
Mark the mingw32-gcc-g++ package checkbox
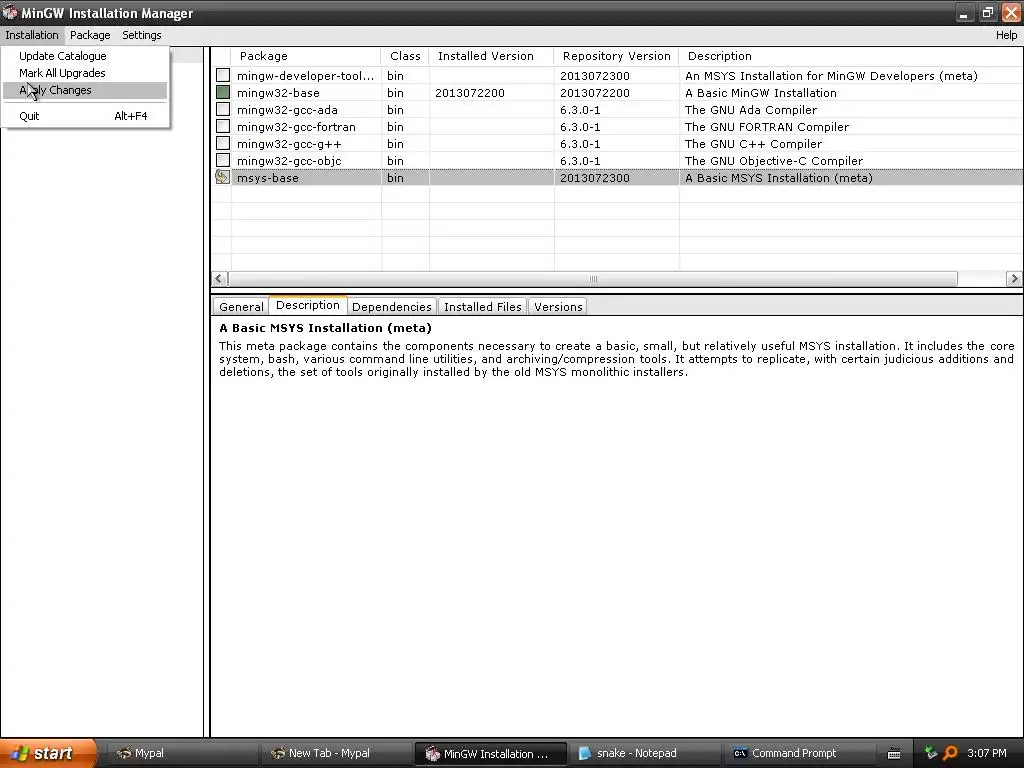[223, 144]
